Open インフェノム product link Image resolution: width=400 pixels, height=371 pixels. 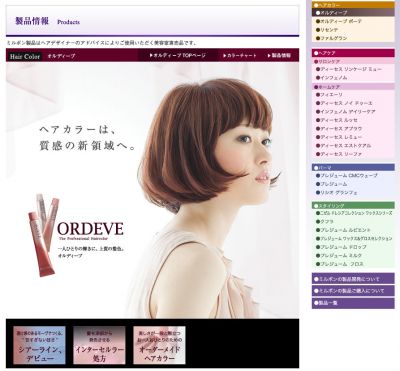[331, 78]
